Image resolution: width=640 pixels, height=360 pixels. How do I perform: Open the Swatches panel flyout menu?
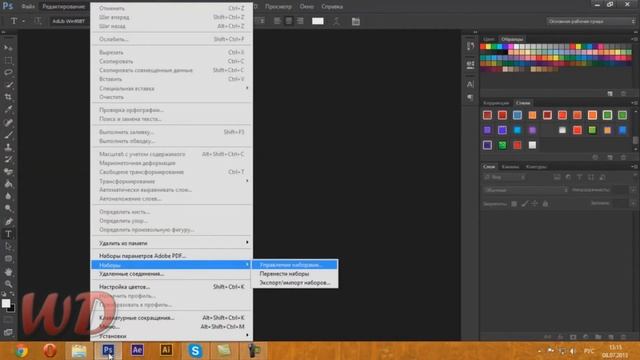click(635, 39)
